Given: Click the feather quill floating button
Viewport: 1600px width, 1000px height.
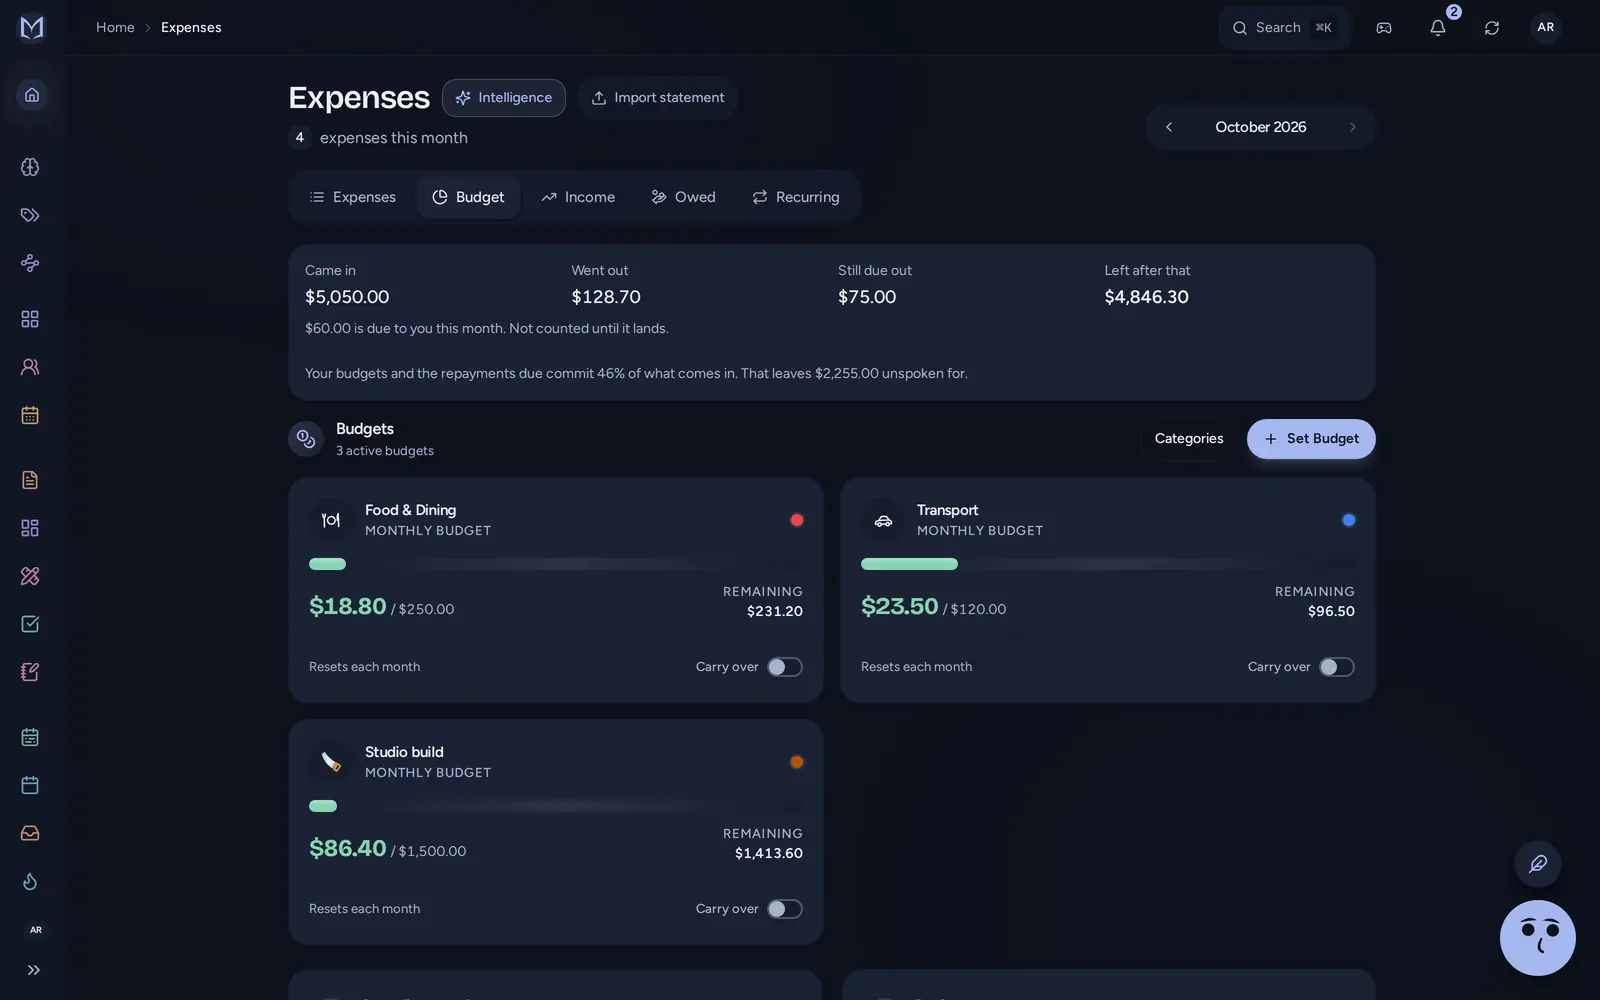Looking at the screenshot, I should 1538,864.
